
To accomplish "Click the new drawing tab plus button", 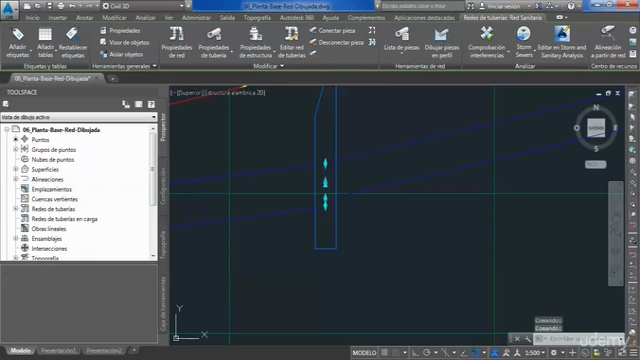I will click(112, 78).
